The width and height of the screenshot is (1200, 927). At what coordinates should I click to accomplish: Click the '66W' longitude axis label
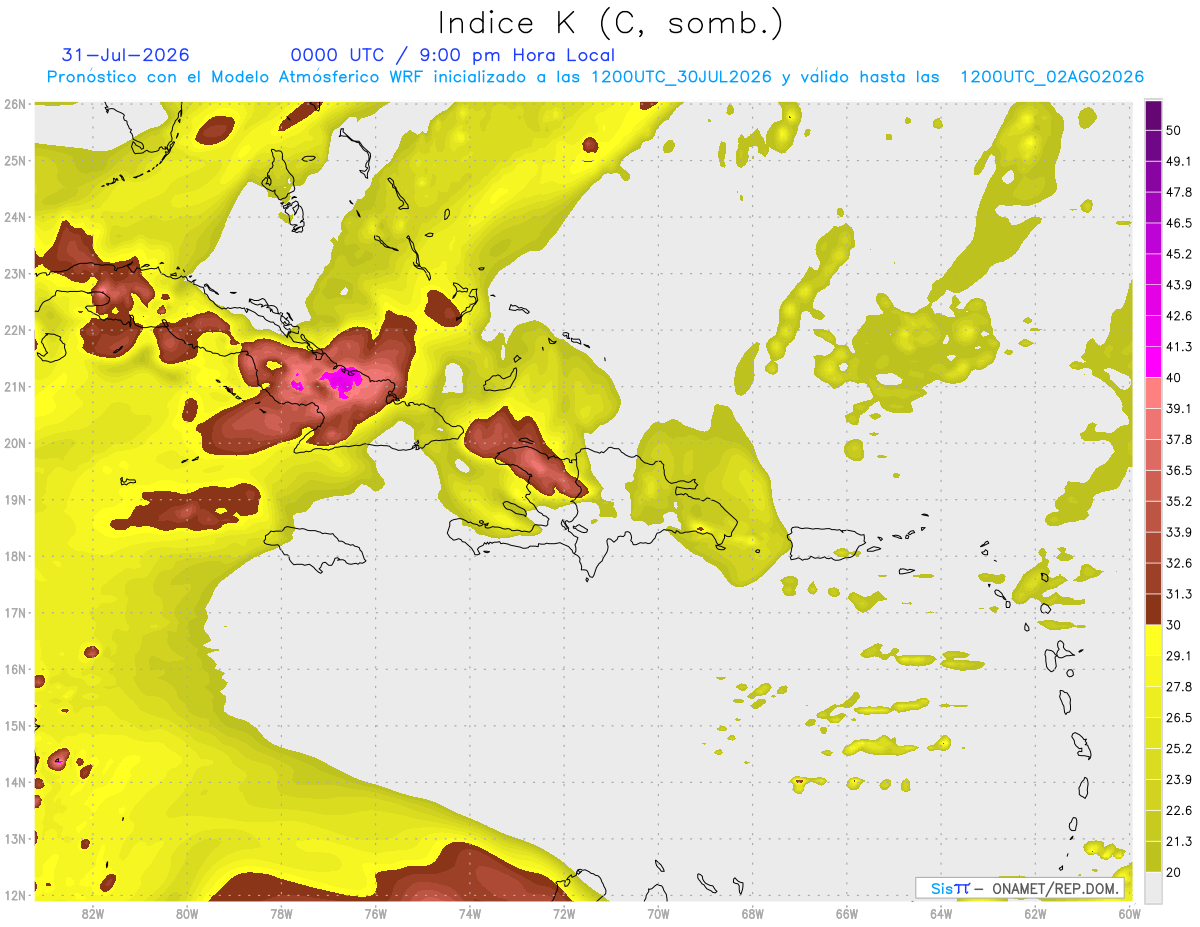click(x=846, y=913)
